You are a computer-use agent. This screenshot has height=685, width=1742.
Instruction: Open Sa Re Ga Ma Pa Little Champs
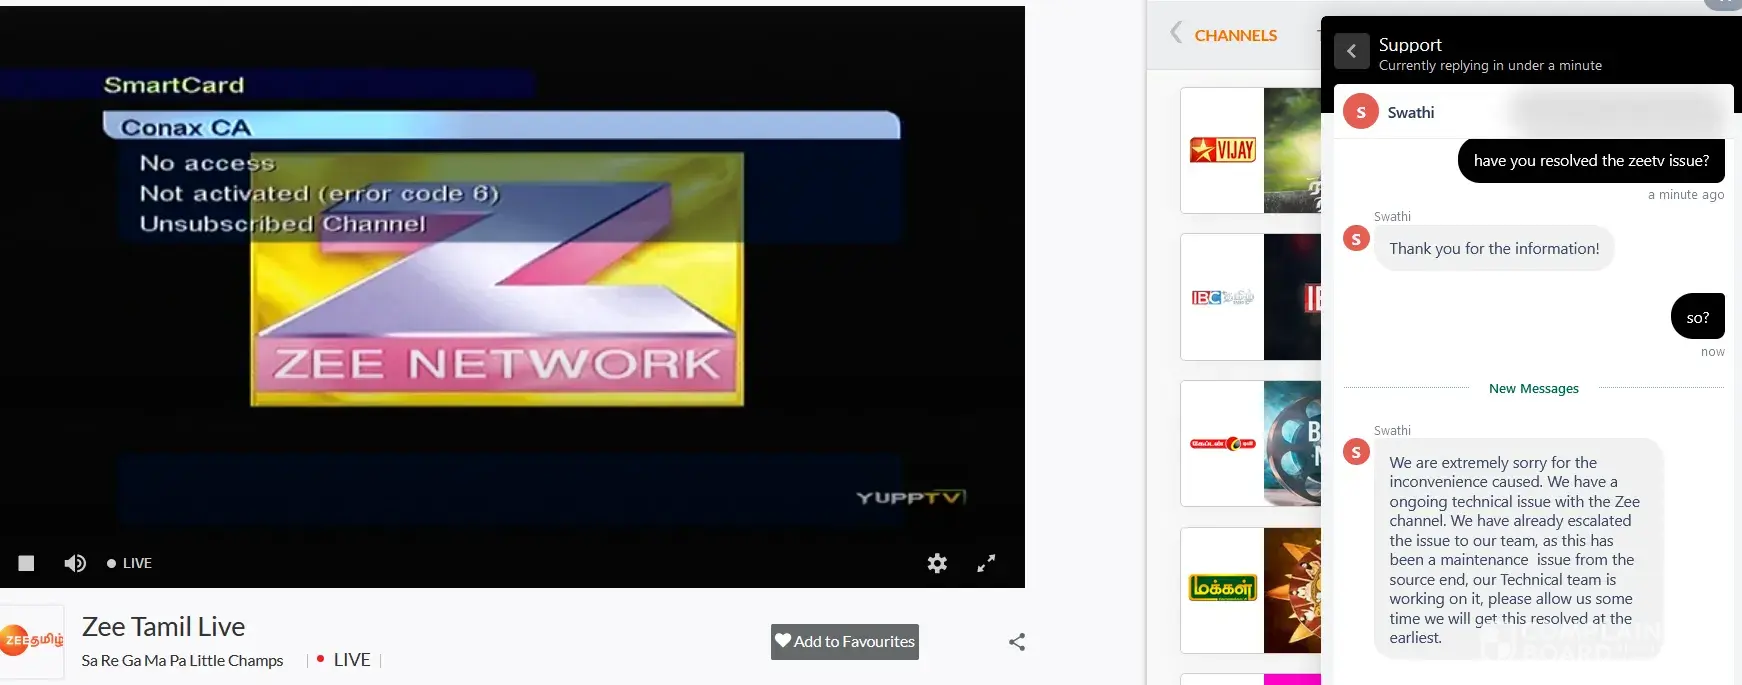tap(182, 661)
